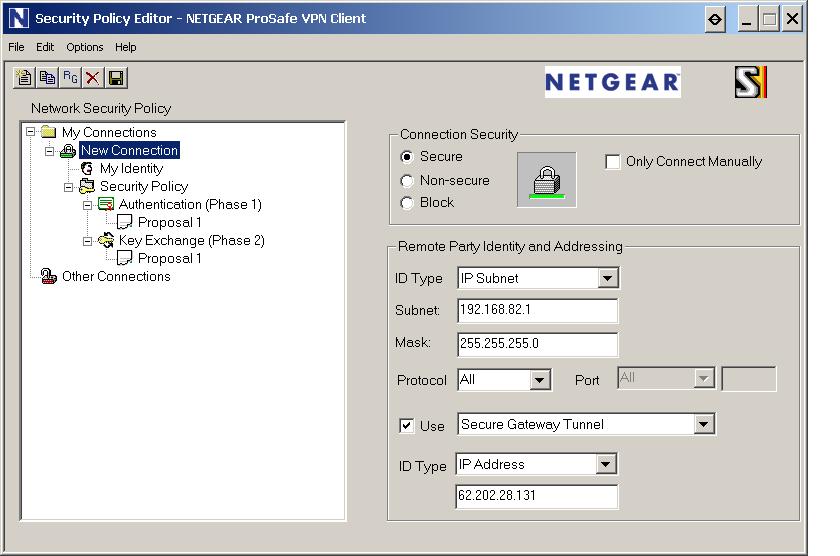The height and width of the screenshot is (556, 840).
Task: Open the gateway ID Type IP Address dropdown
Action: pos(605,464)
